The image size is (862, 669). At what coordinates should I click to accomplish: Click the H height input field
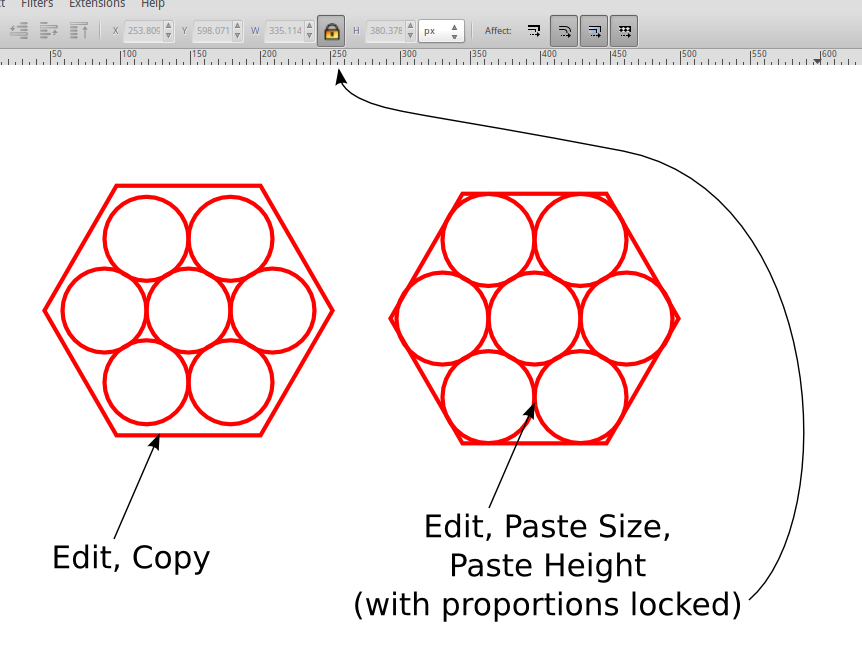coord(385,31)
